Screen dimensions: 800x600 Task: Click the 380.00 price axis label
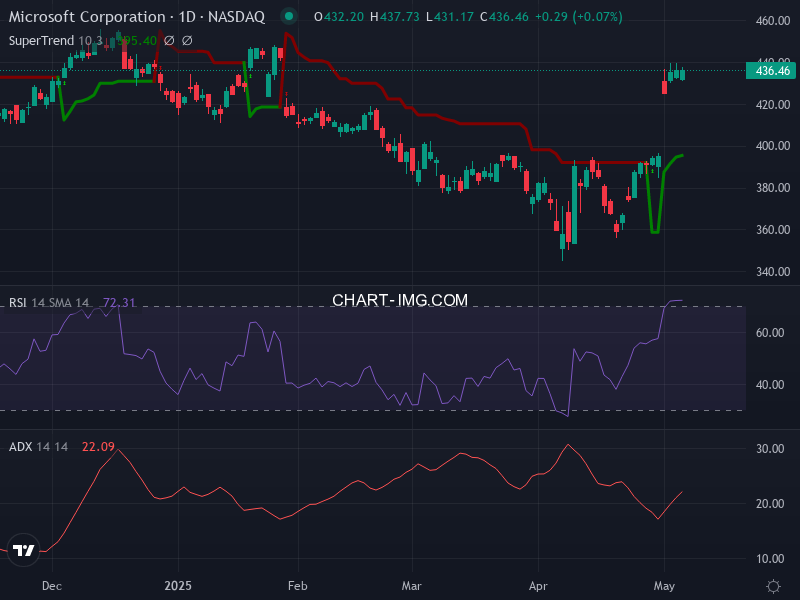[773, 188]
